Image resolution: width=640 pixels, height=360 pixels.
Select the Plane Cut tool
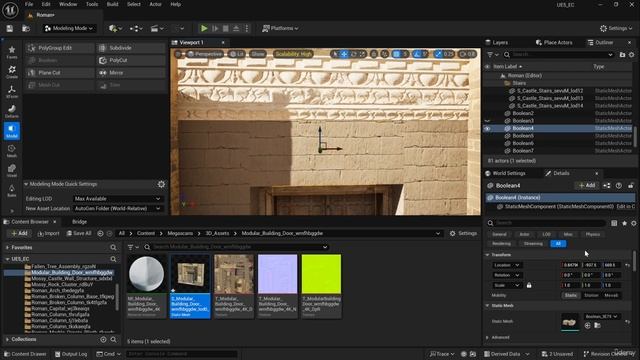(59, 73)
